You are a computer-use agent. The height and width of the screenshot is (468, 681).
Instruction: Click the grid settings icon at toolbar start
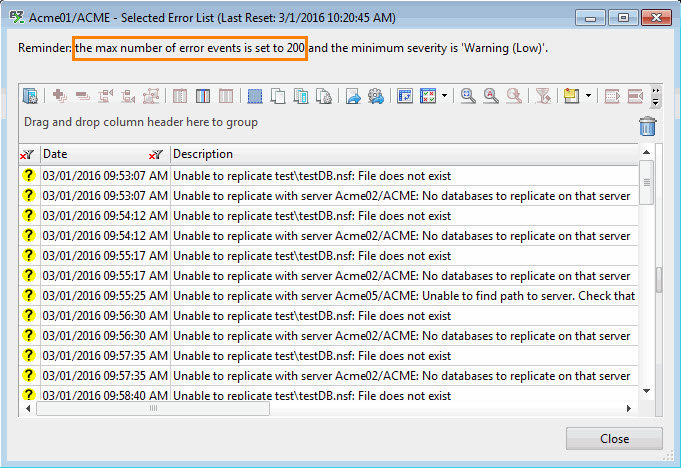pos(30,96)
